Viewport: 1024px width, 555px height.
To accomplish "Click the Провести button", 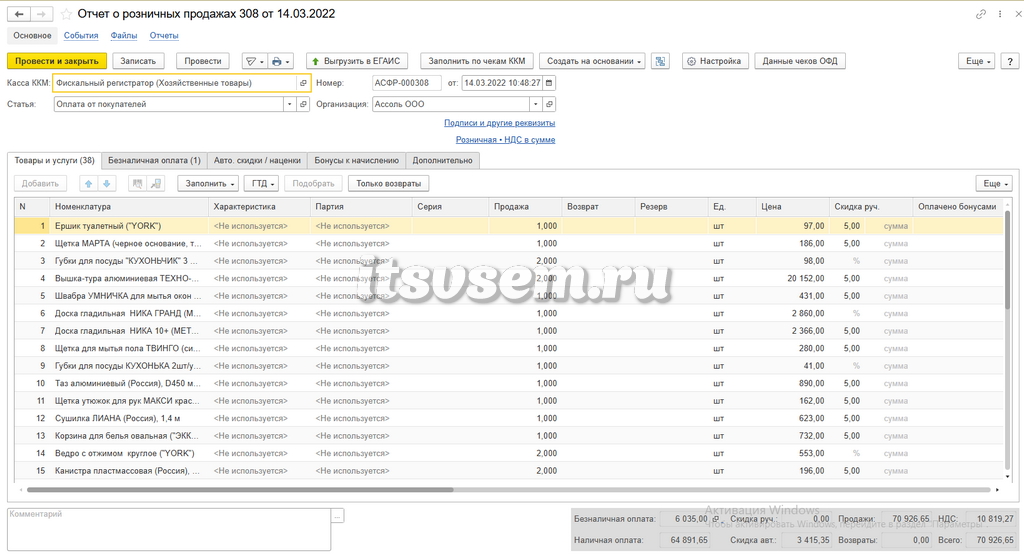I will [x=202, y=61].
